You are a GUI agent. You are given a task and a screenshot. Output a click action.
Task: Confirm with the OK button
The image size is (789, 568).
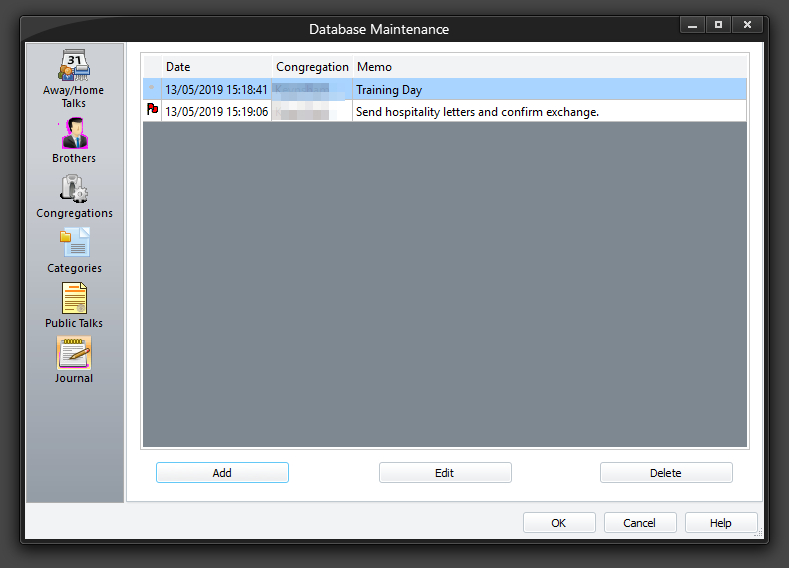(559, 522)
